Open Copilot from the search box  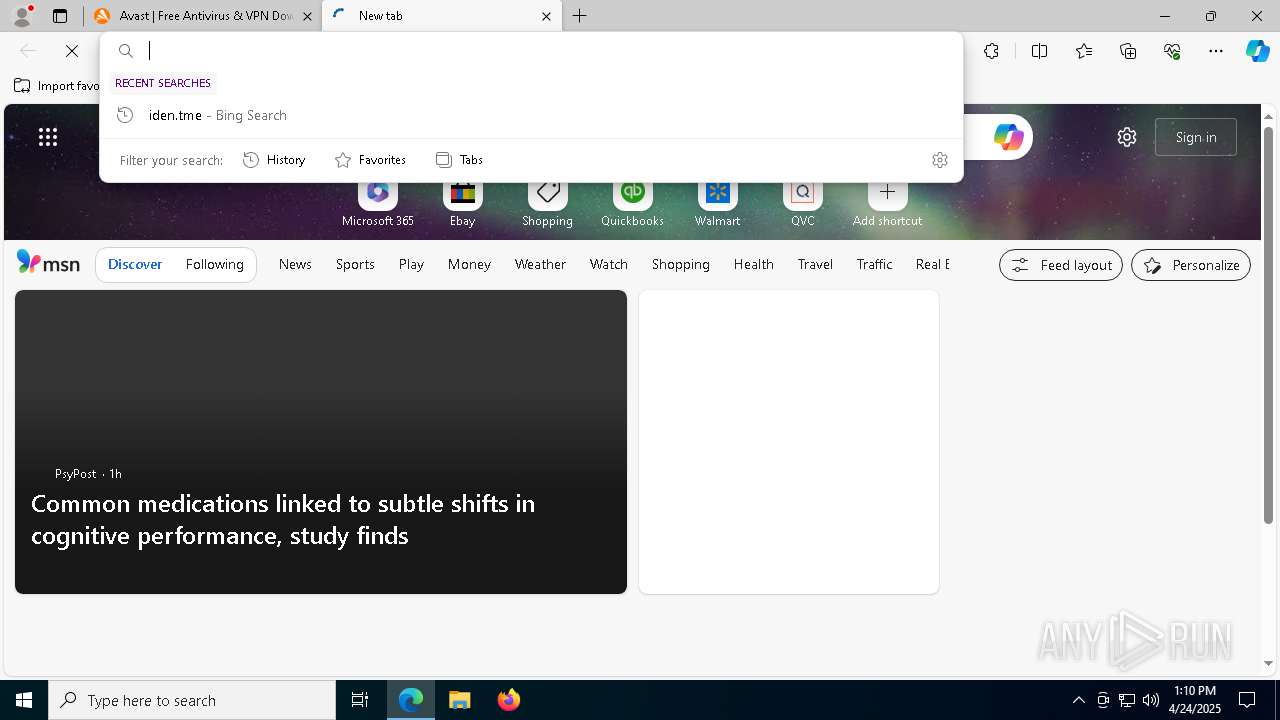[1008, 137]
